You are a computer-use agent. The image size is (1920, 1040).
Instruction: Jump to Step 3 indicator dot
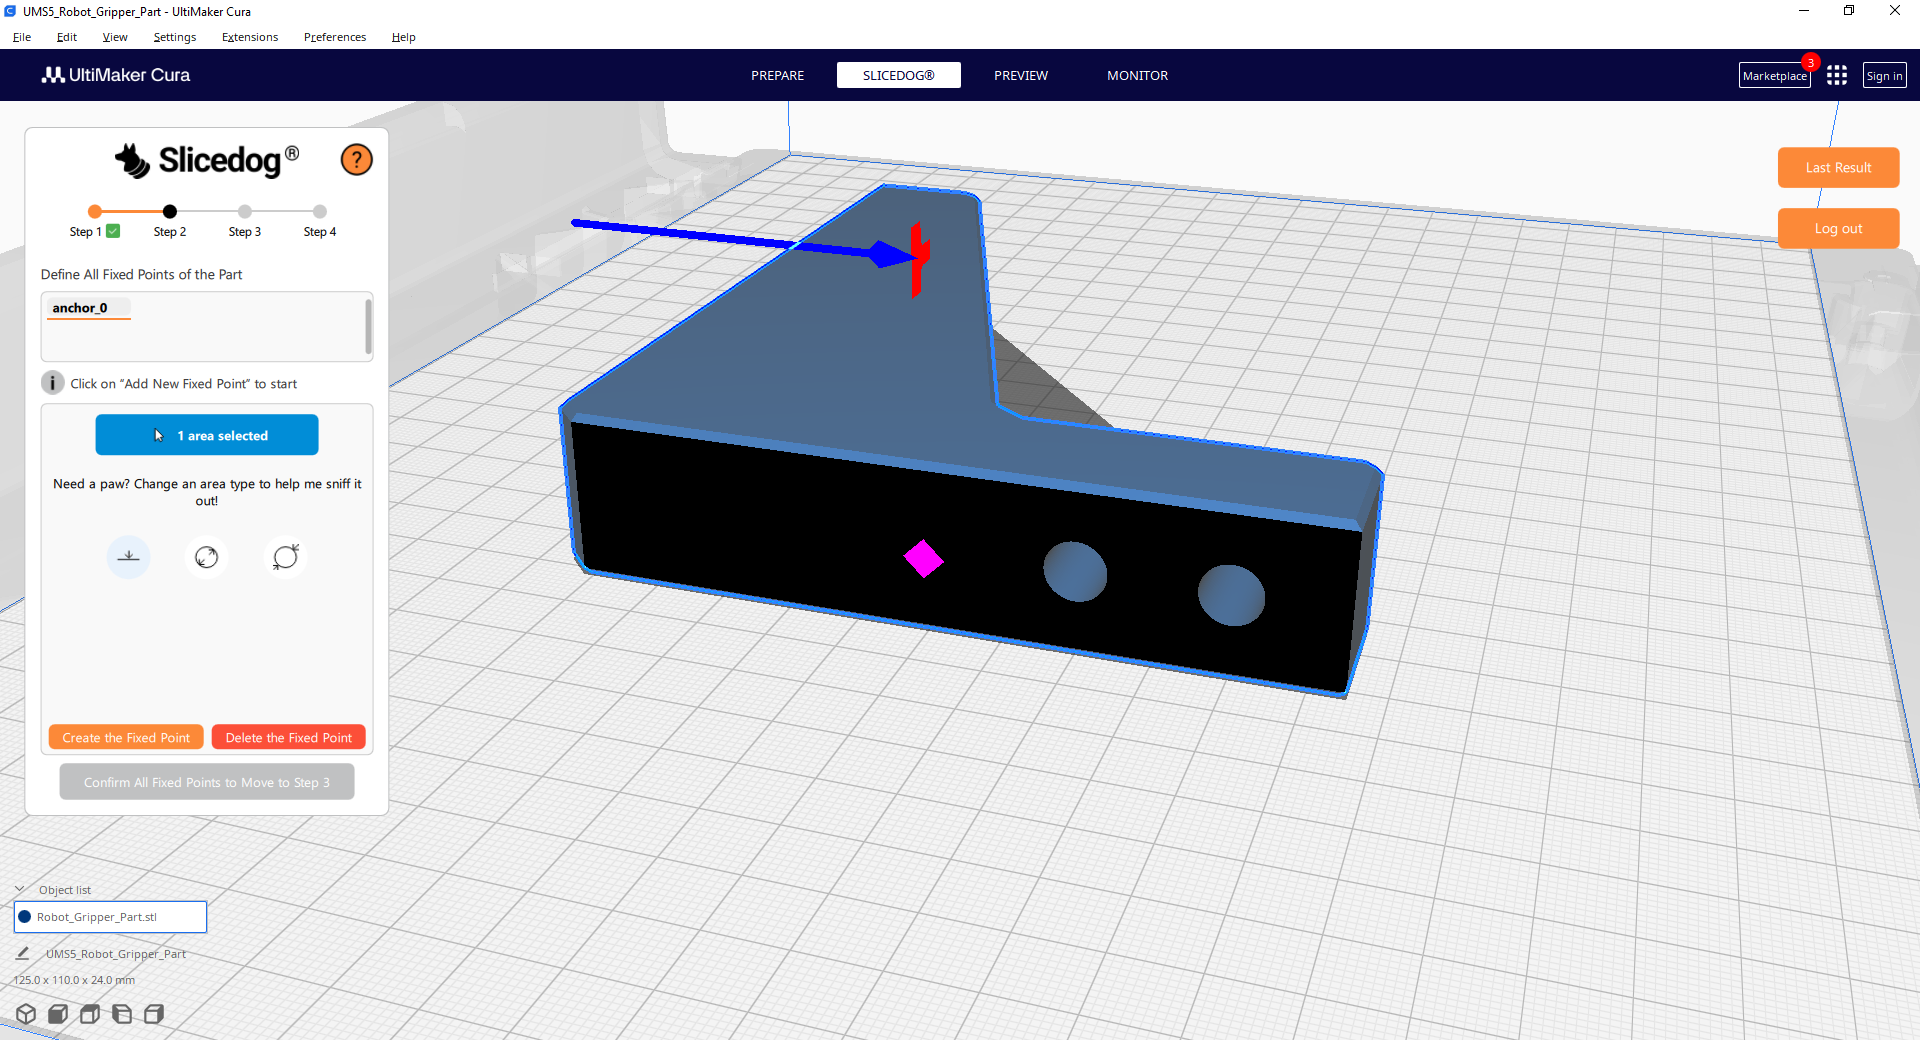tap(245, 212)
